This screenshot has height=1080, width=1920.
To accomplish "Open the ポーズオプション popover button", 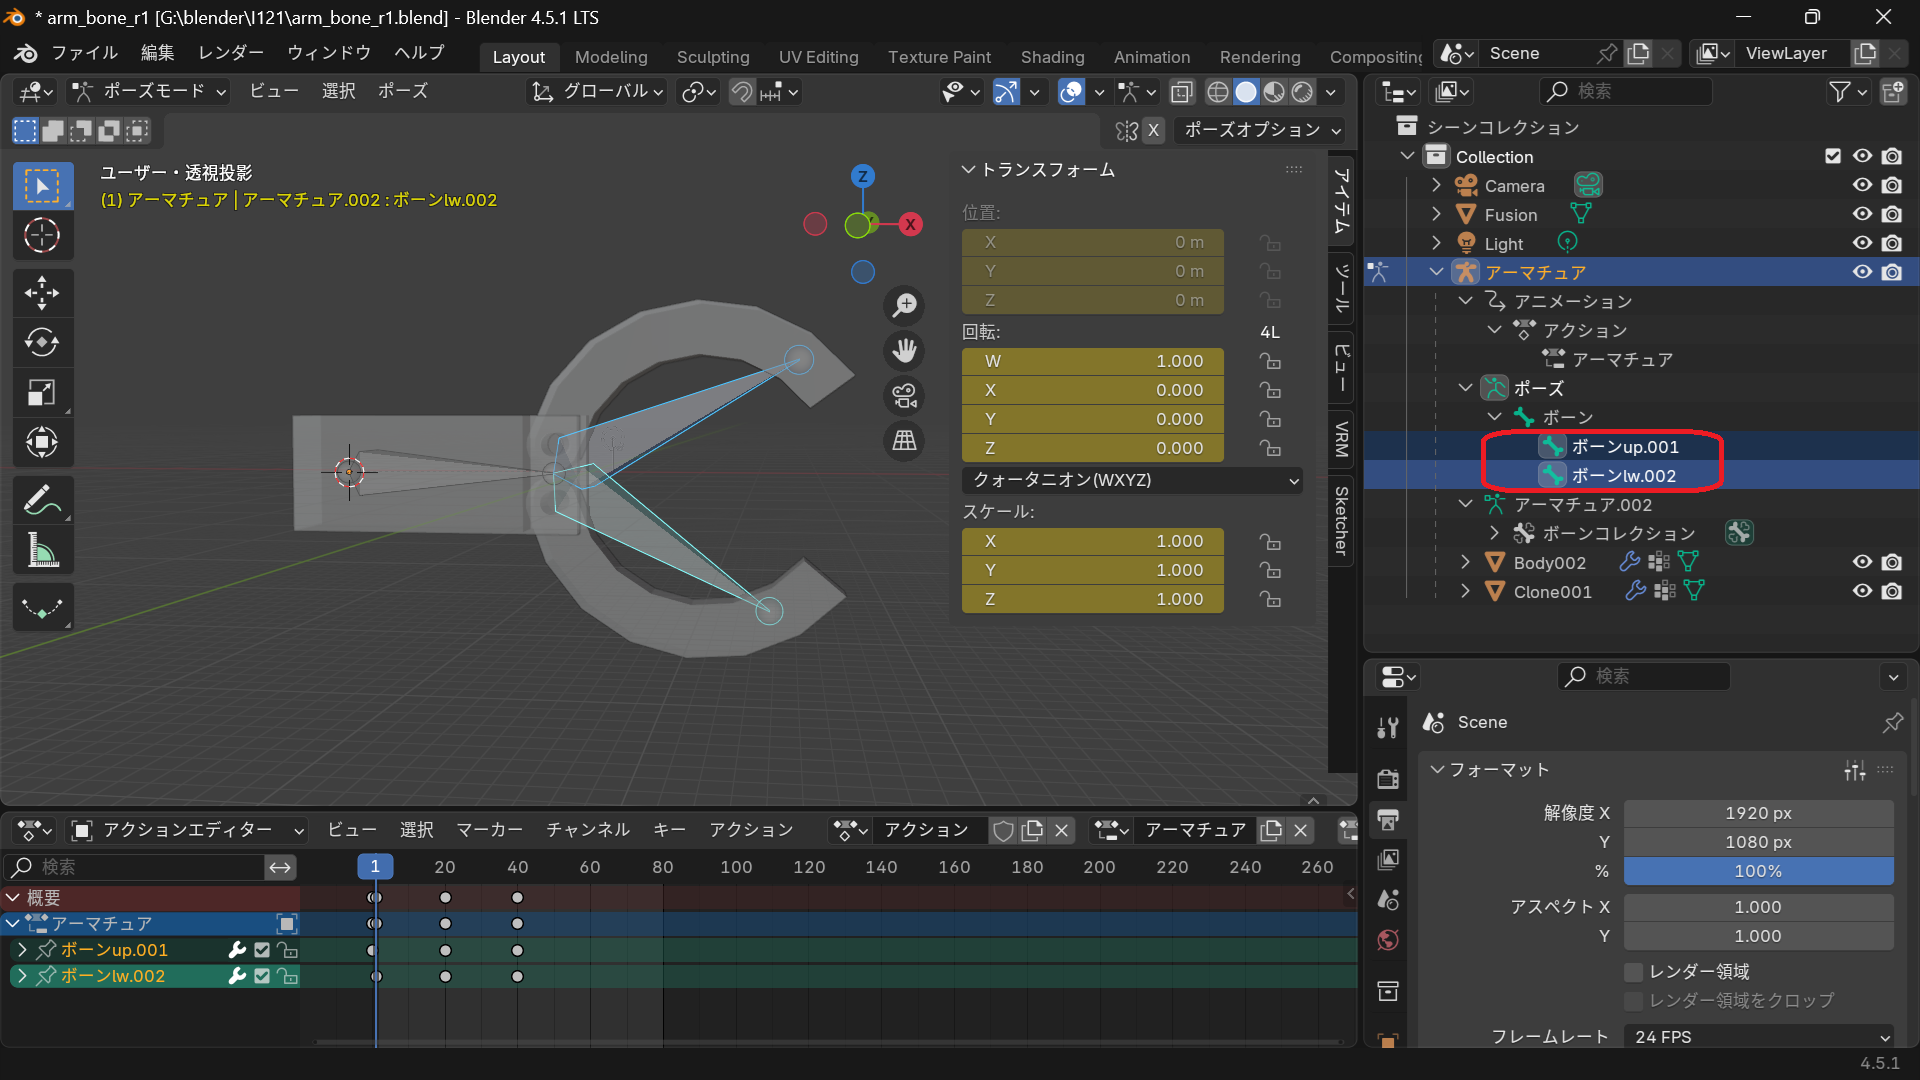I will click(1262, 130).
